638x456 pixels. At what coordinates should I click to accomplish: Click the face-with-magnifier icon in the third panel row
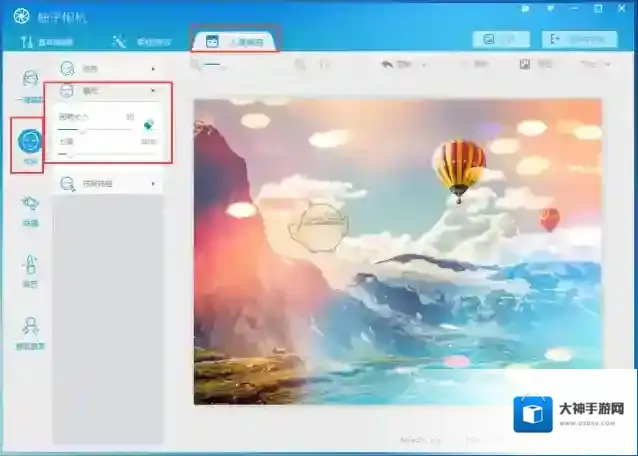point(68,184)
